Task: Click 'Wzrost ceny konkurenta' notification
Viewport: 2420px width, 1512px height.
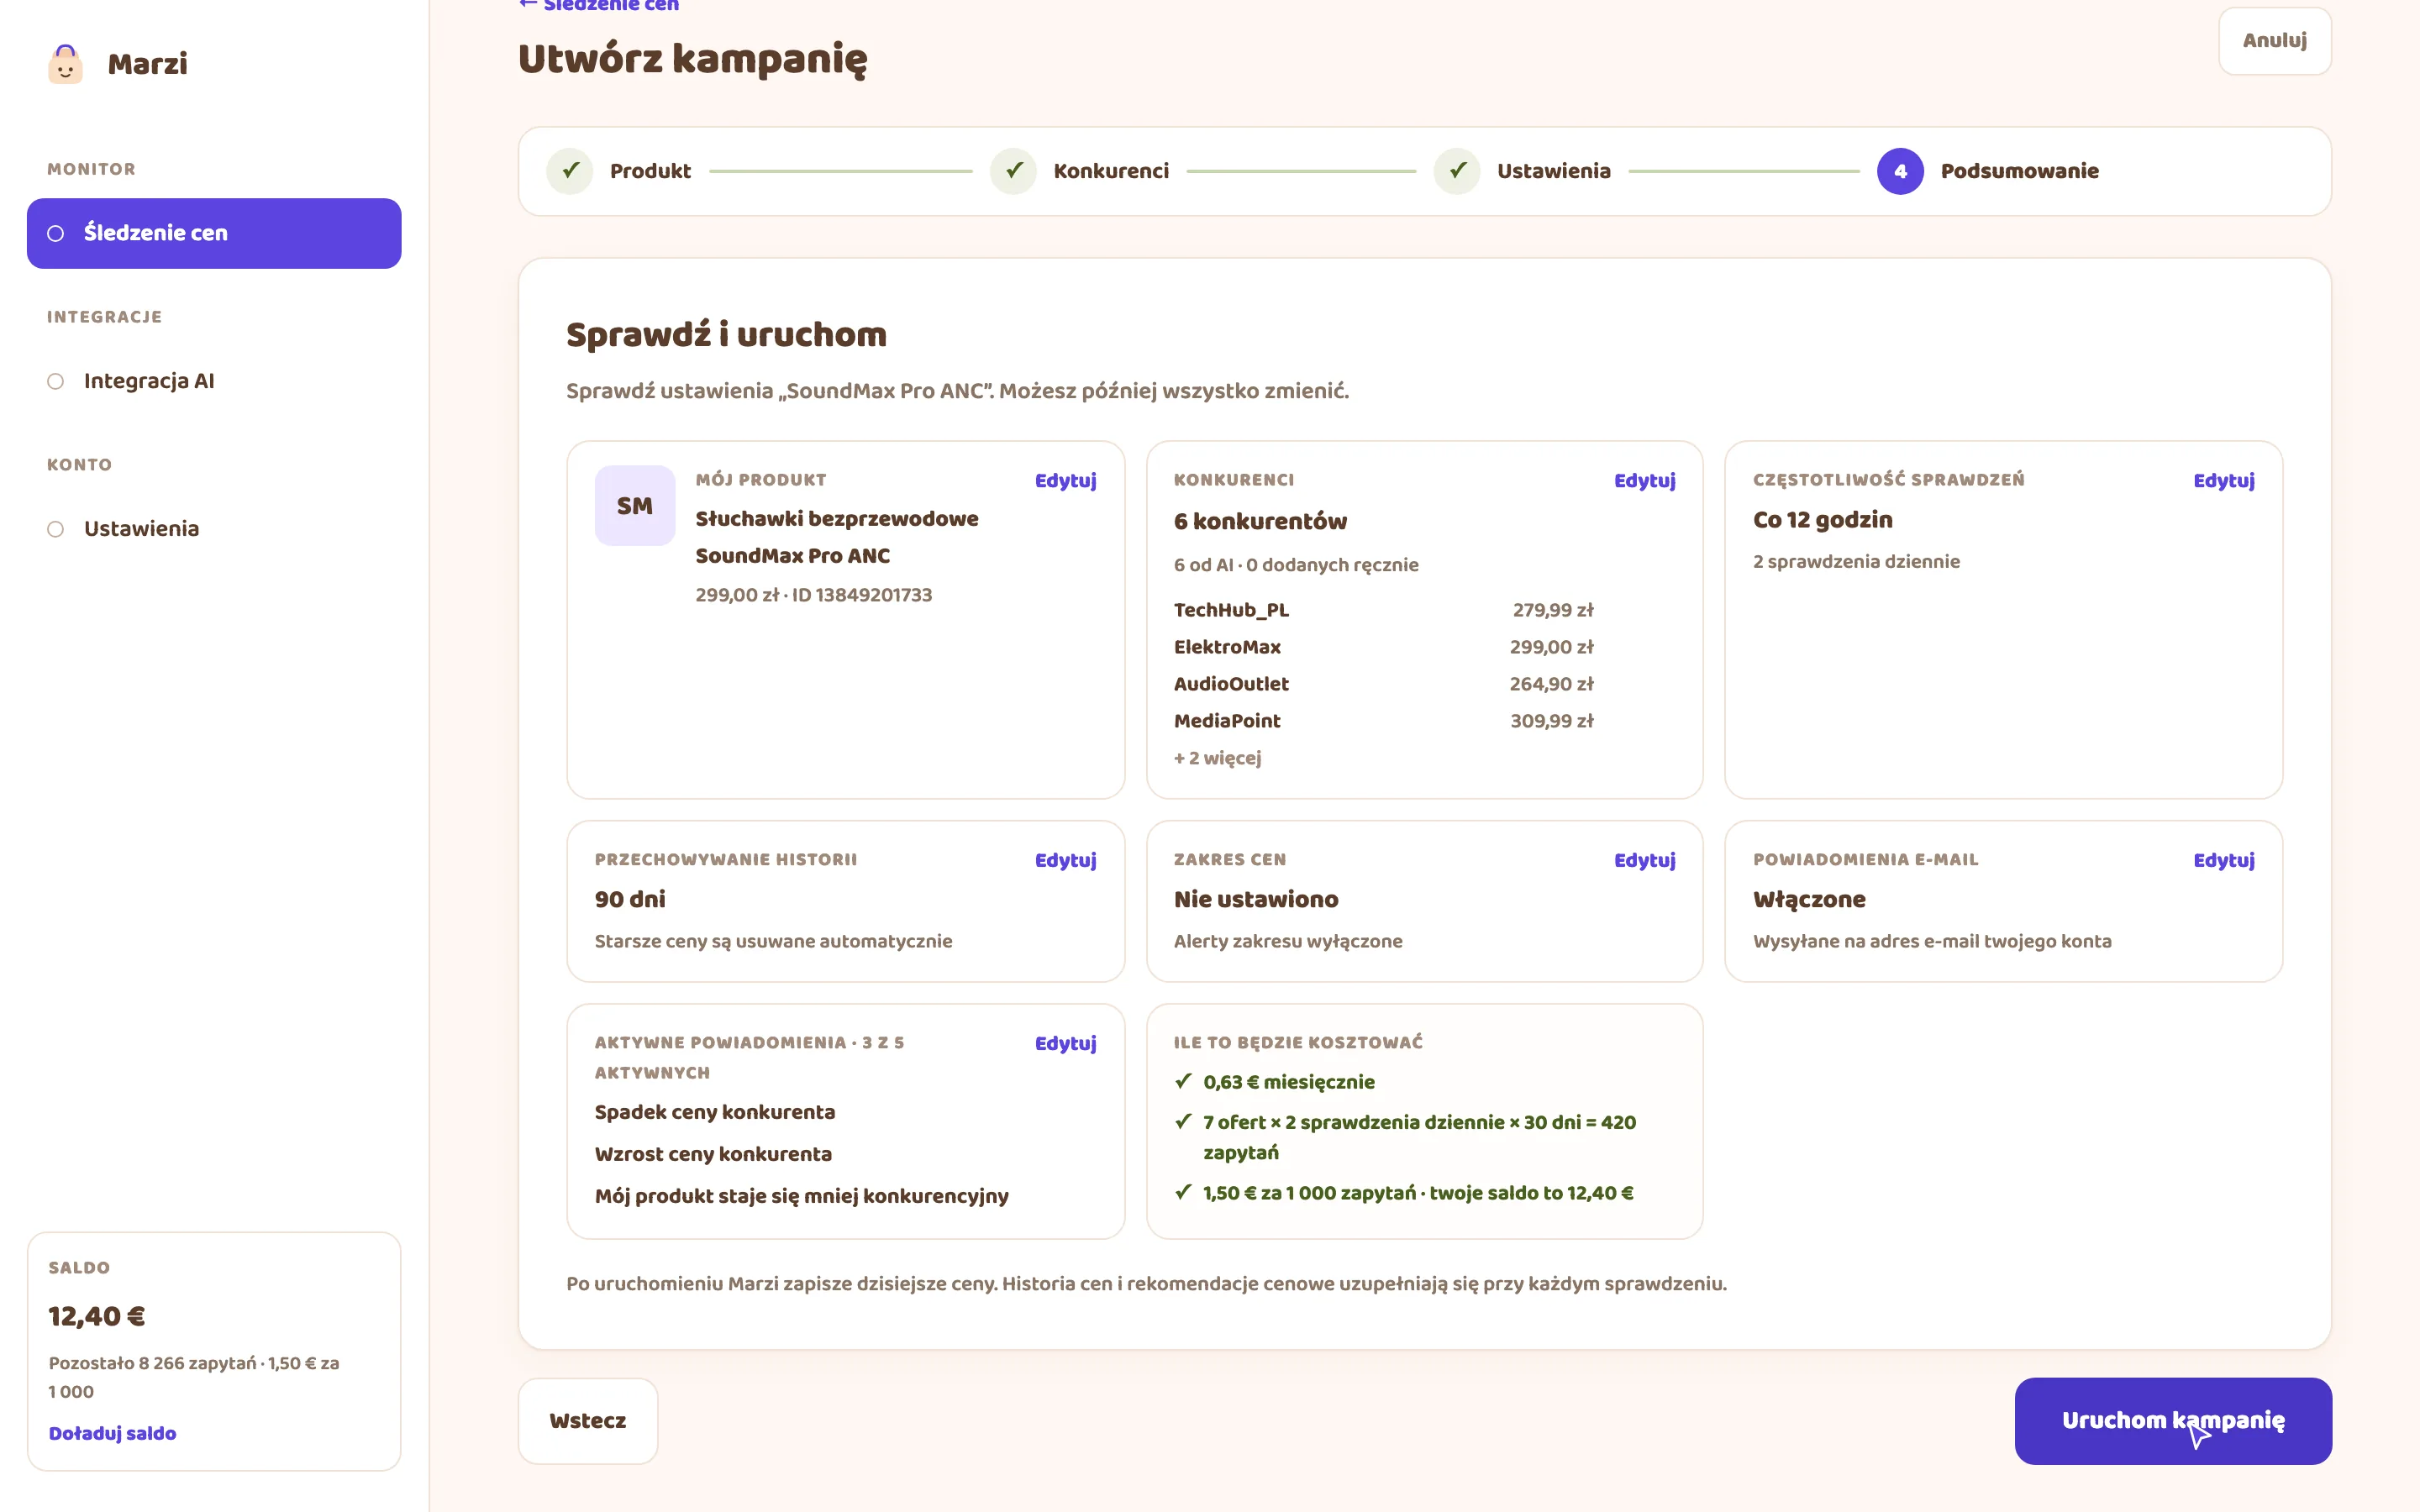Action: click(713, 1154)
